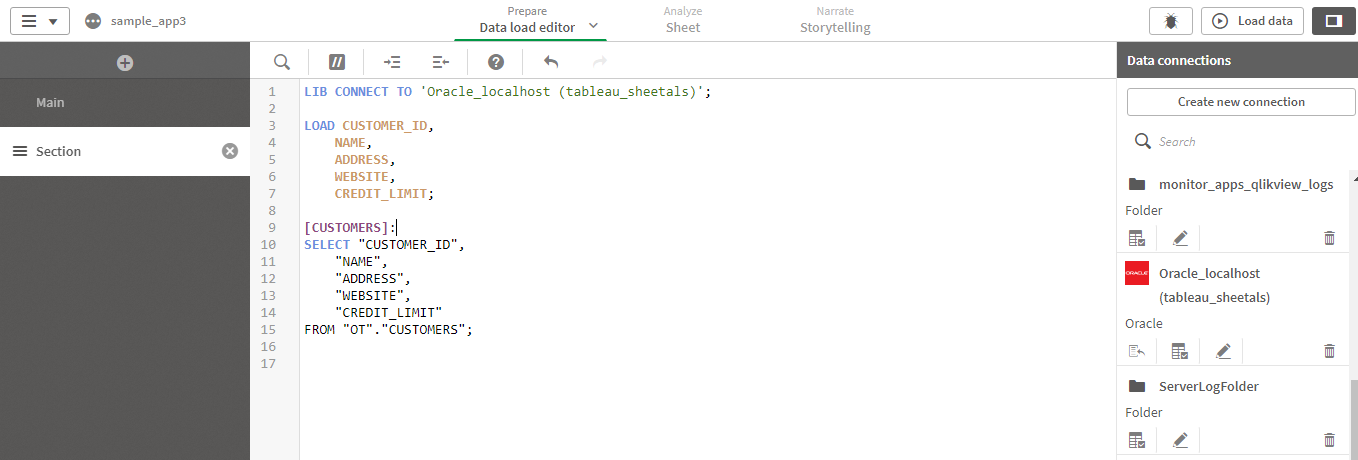Outdent the selected script lines
1358x460 pixels.
(440, 62)
